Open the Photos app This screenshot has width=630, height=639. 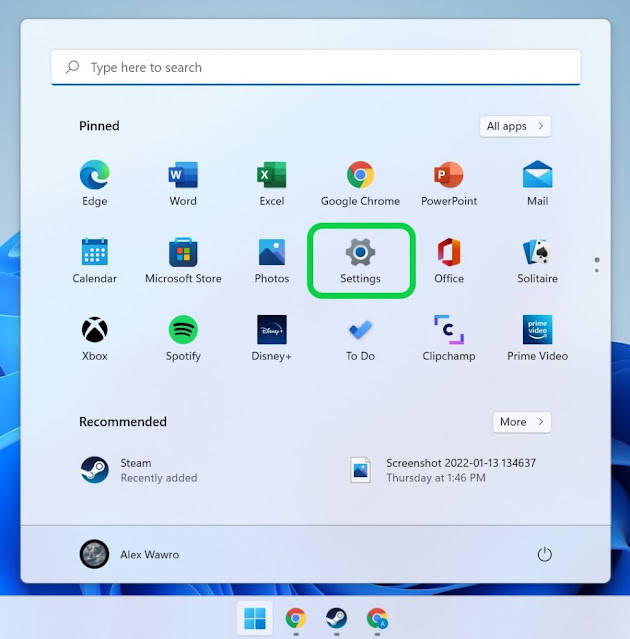[x=272, y=261]
